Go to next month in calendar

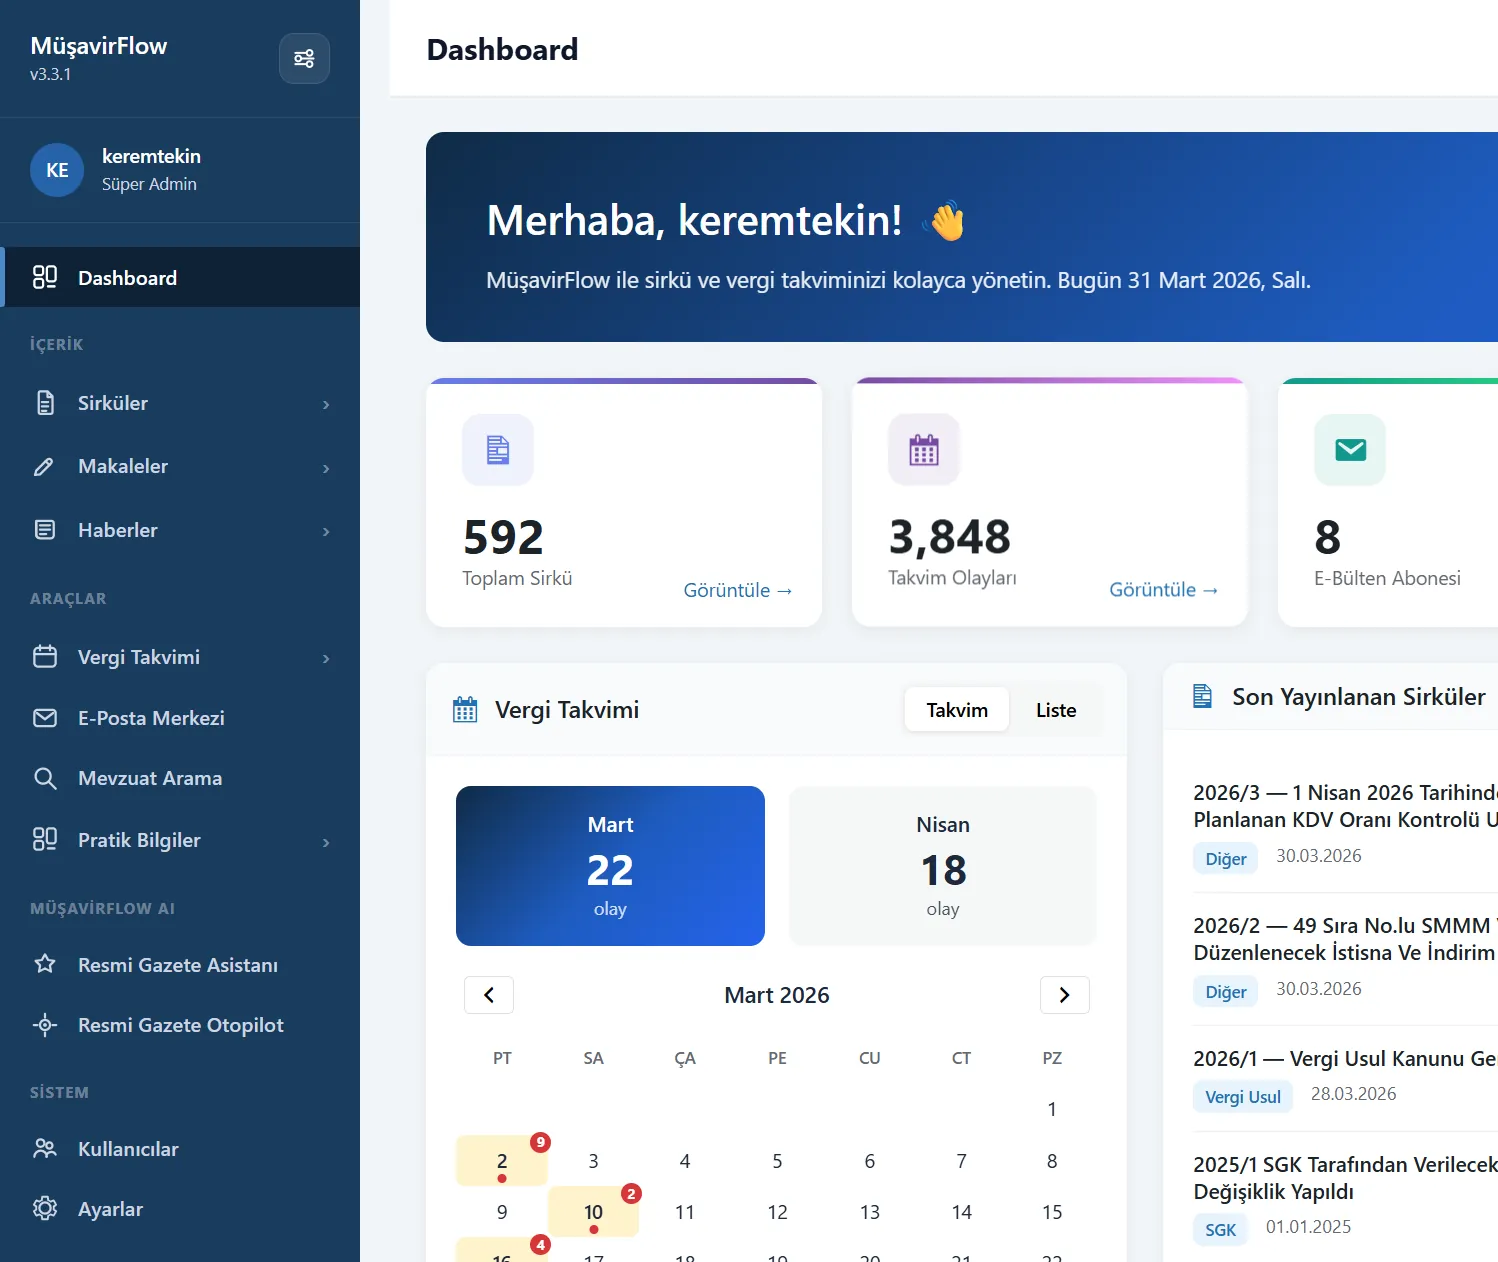tap(1065, 995)
